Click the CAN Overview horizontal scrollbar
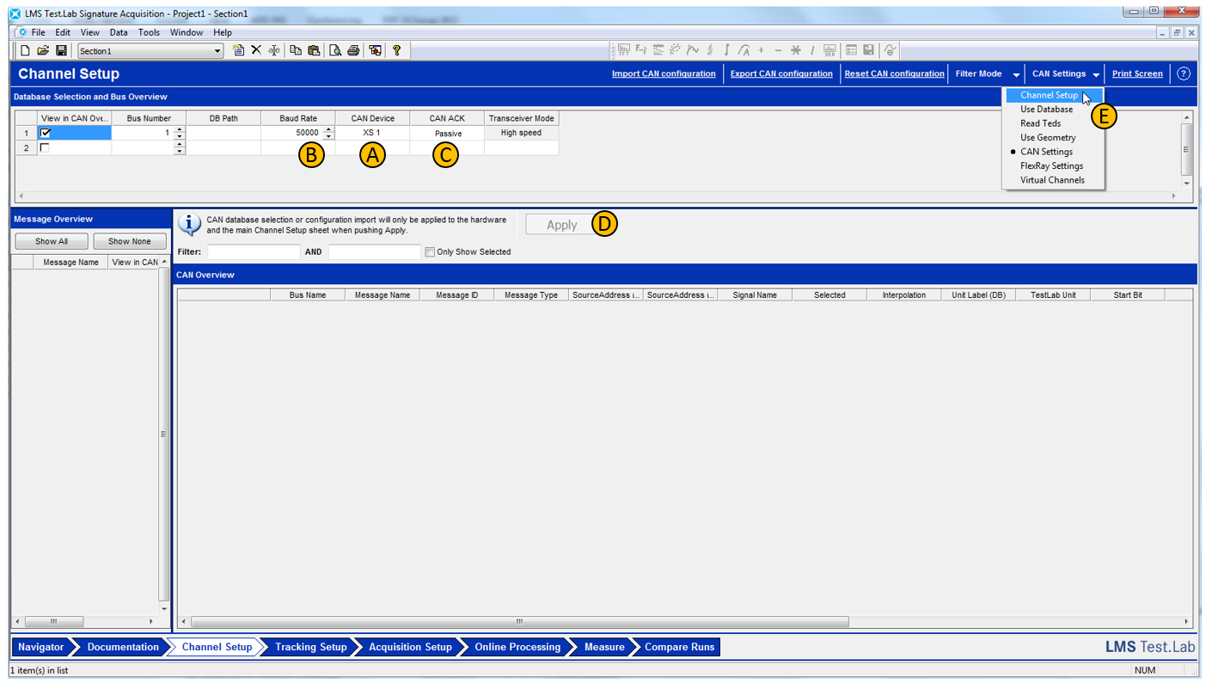The width and height of the screenshot is (1205, 681). 684,622
